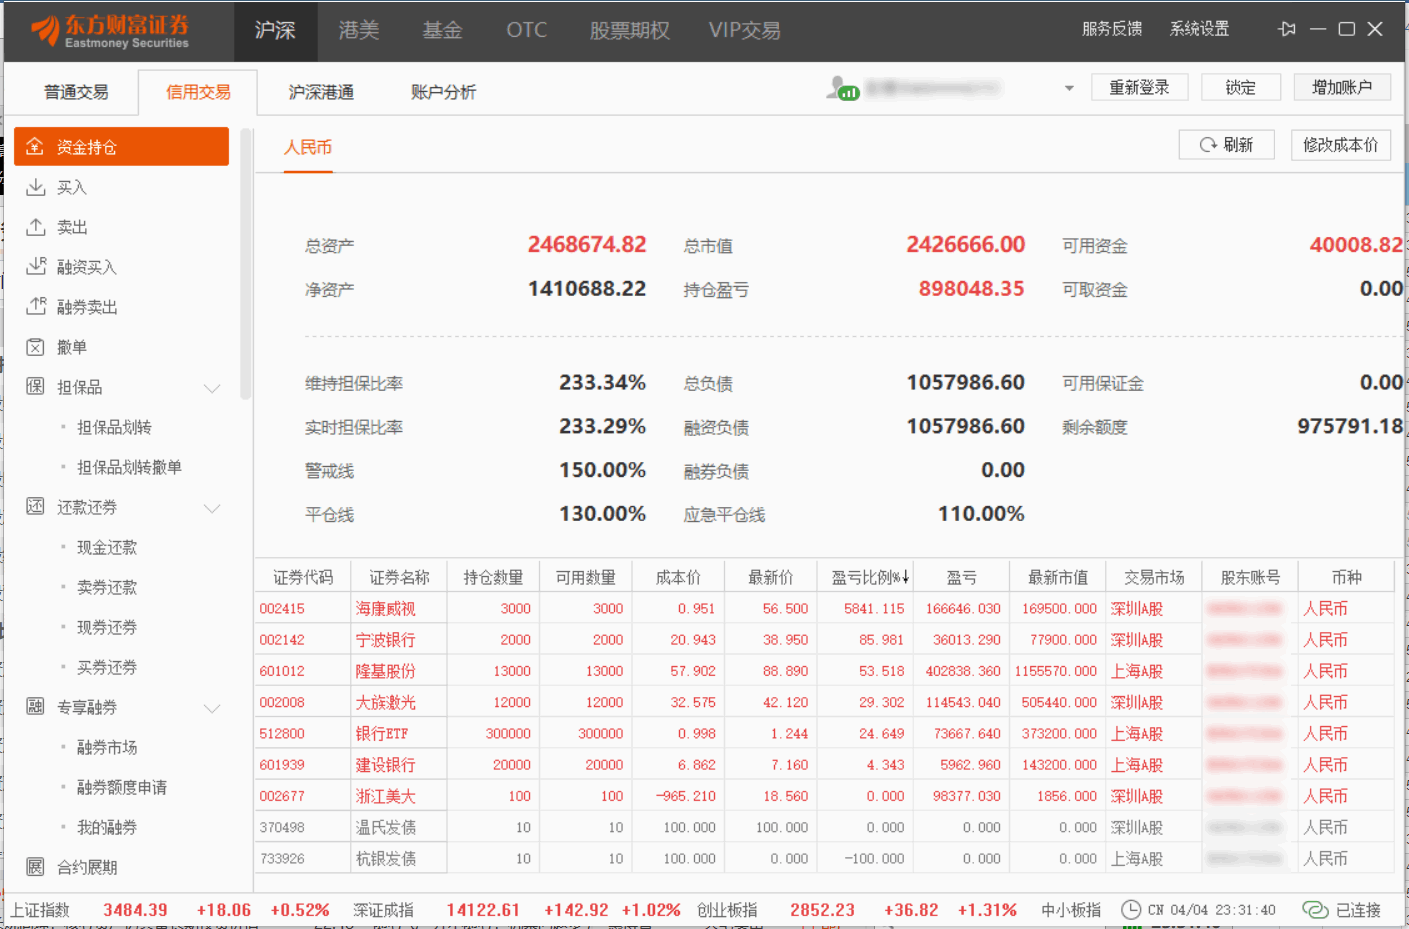Viewport: 1409px width, 929px height.
Task: Click the 卖出 upload icon
Action: tap(35, 227)
